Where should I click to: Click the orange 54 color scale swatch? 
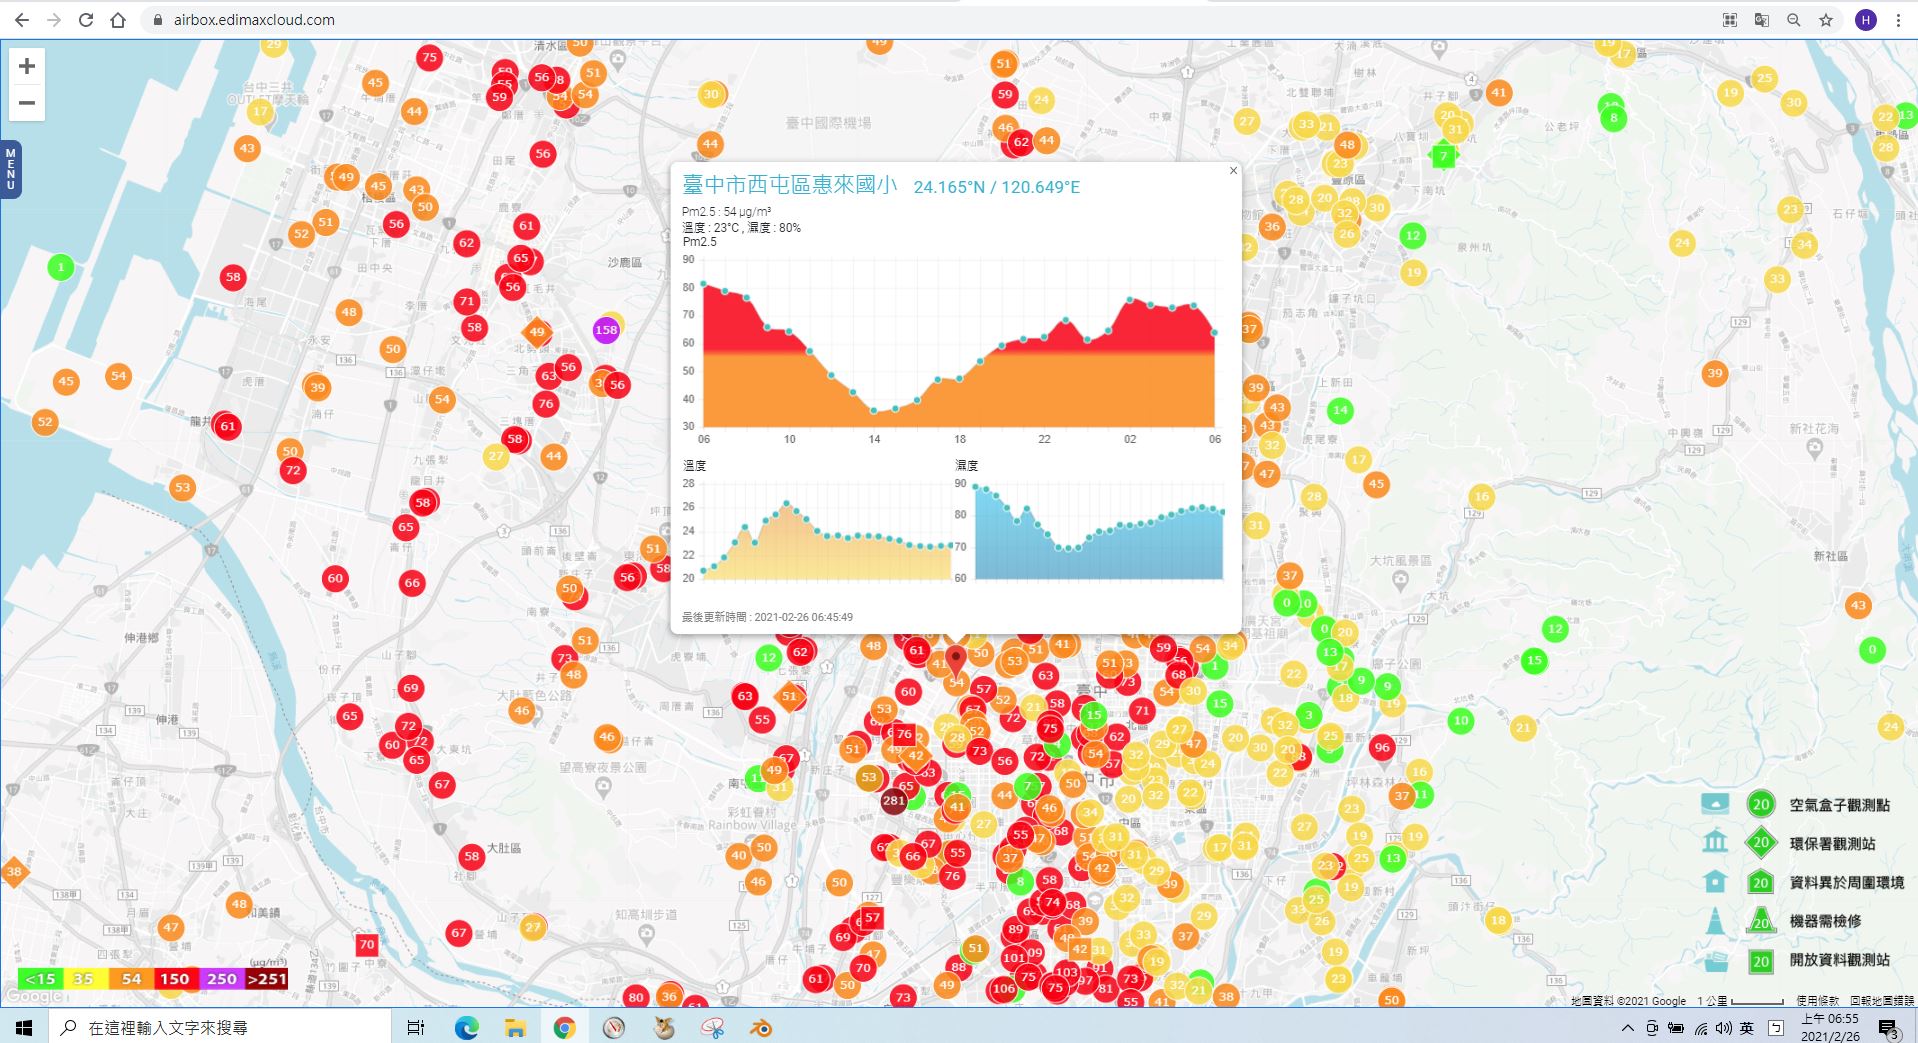[130, 979]
